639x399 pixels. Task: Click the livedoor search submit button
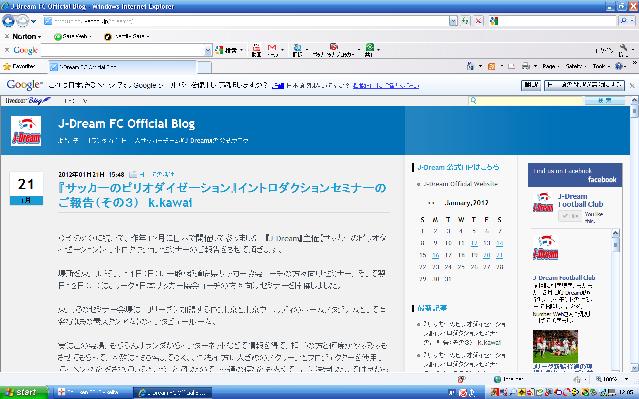pyautogui.click(x=605, y=101)
